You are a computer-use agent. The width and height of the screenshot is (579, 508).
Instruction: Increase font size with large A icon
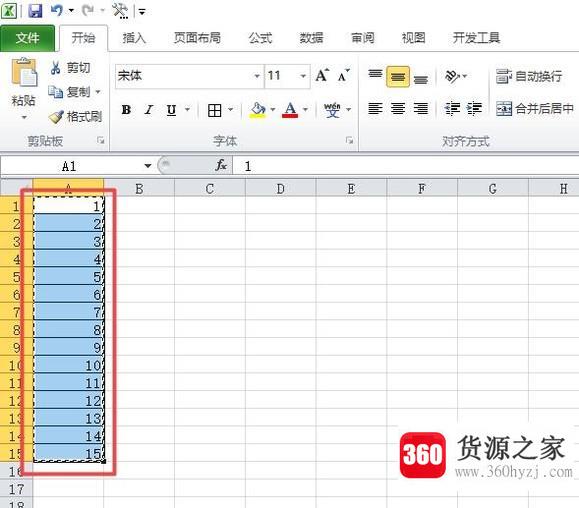click(x=322, y=76)
